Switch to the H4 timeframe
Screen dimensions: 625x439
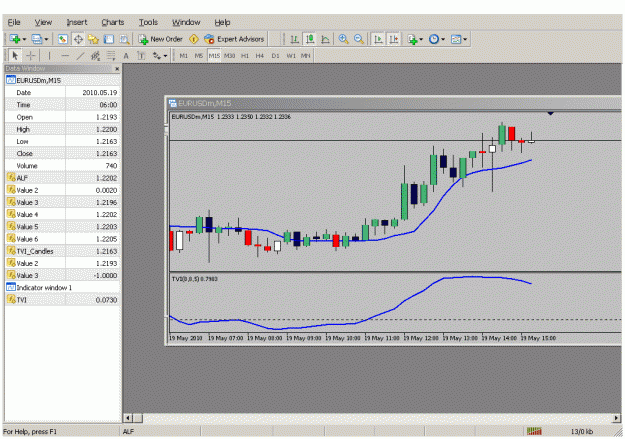tap(259, 56)
